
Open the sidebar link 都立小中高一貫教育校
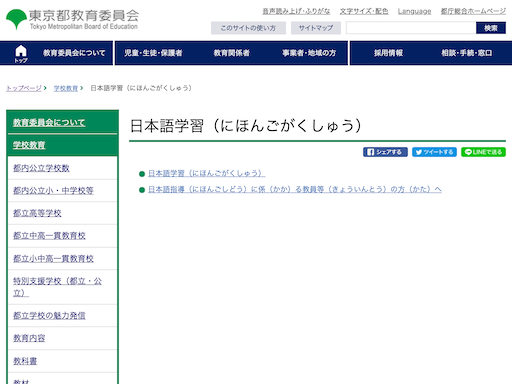(53, 259)
